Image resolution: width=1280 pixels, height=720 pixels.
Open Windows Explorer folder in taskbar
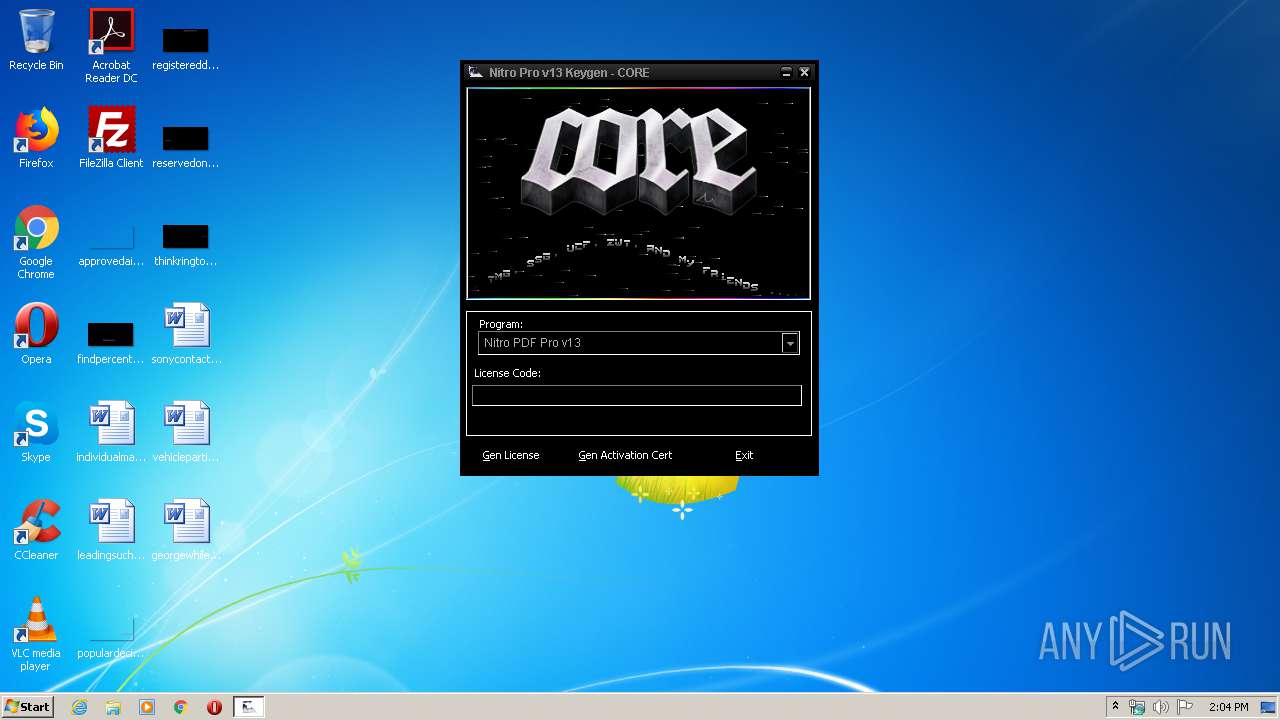click(113, 707)
